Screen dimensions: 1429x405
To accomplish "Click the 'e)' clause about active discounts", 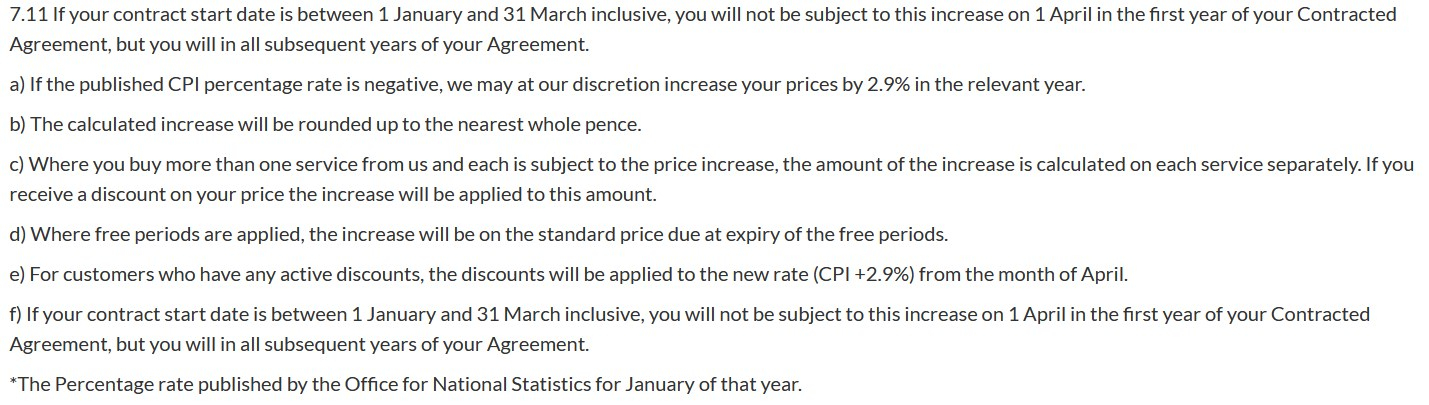I will pyautogui.click(x=568, y=275).
